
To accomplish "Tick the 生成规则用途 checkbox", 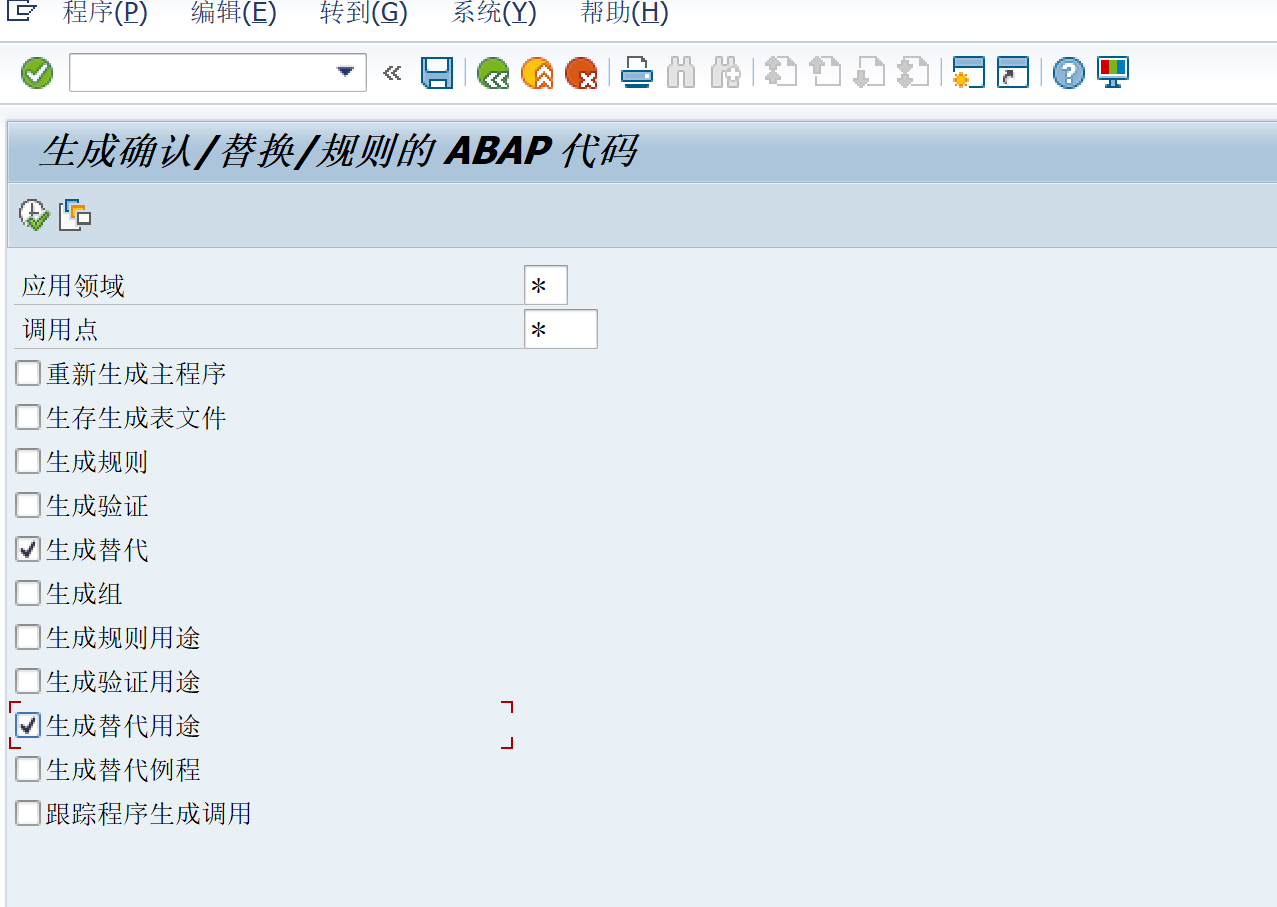I will click(28, 638).
